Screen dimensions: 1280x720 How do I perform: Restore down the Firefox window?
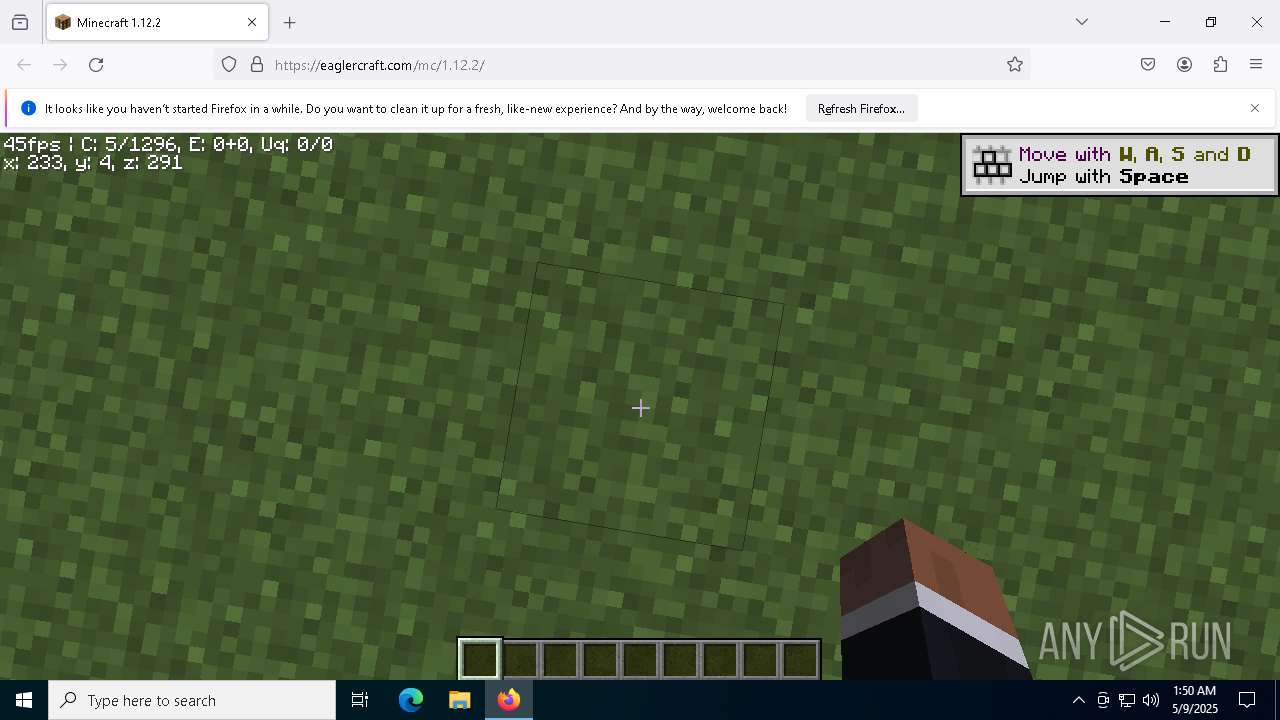[1211, 22]
